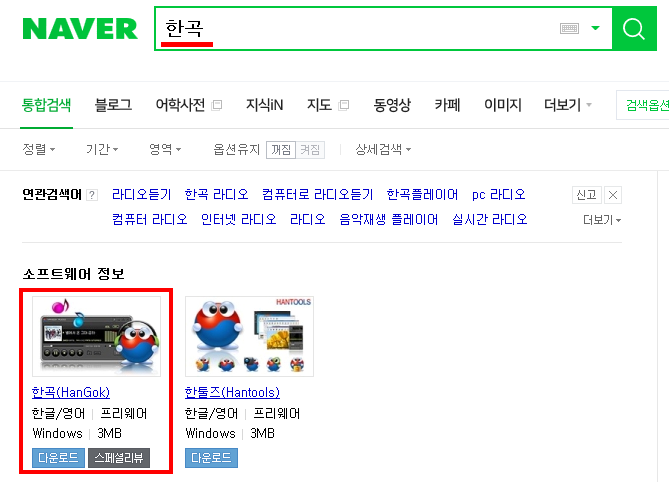Switch to the 블로그 tab
669x482 pixels.
click(113, 105)
